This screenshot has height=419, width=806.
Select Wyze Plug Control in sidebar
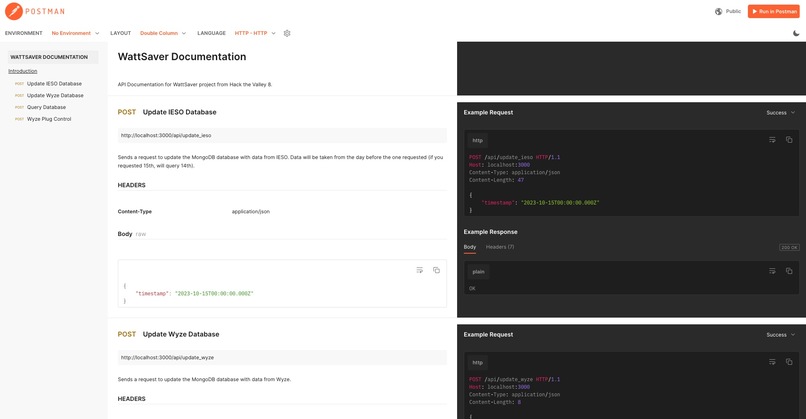[49, 119]
